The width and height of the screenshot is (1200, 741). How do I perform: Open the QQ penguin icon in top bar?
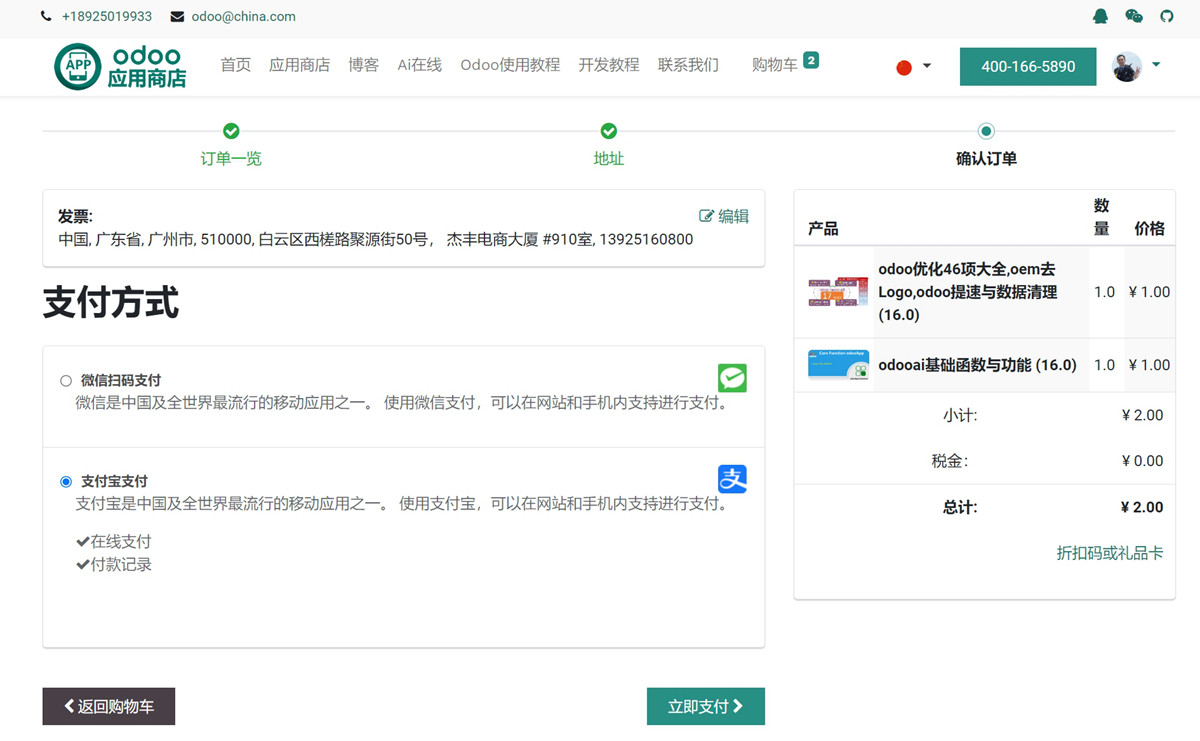(1101, 16)
